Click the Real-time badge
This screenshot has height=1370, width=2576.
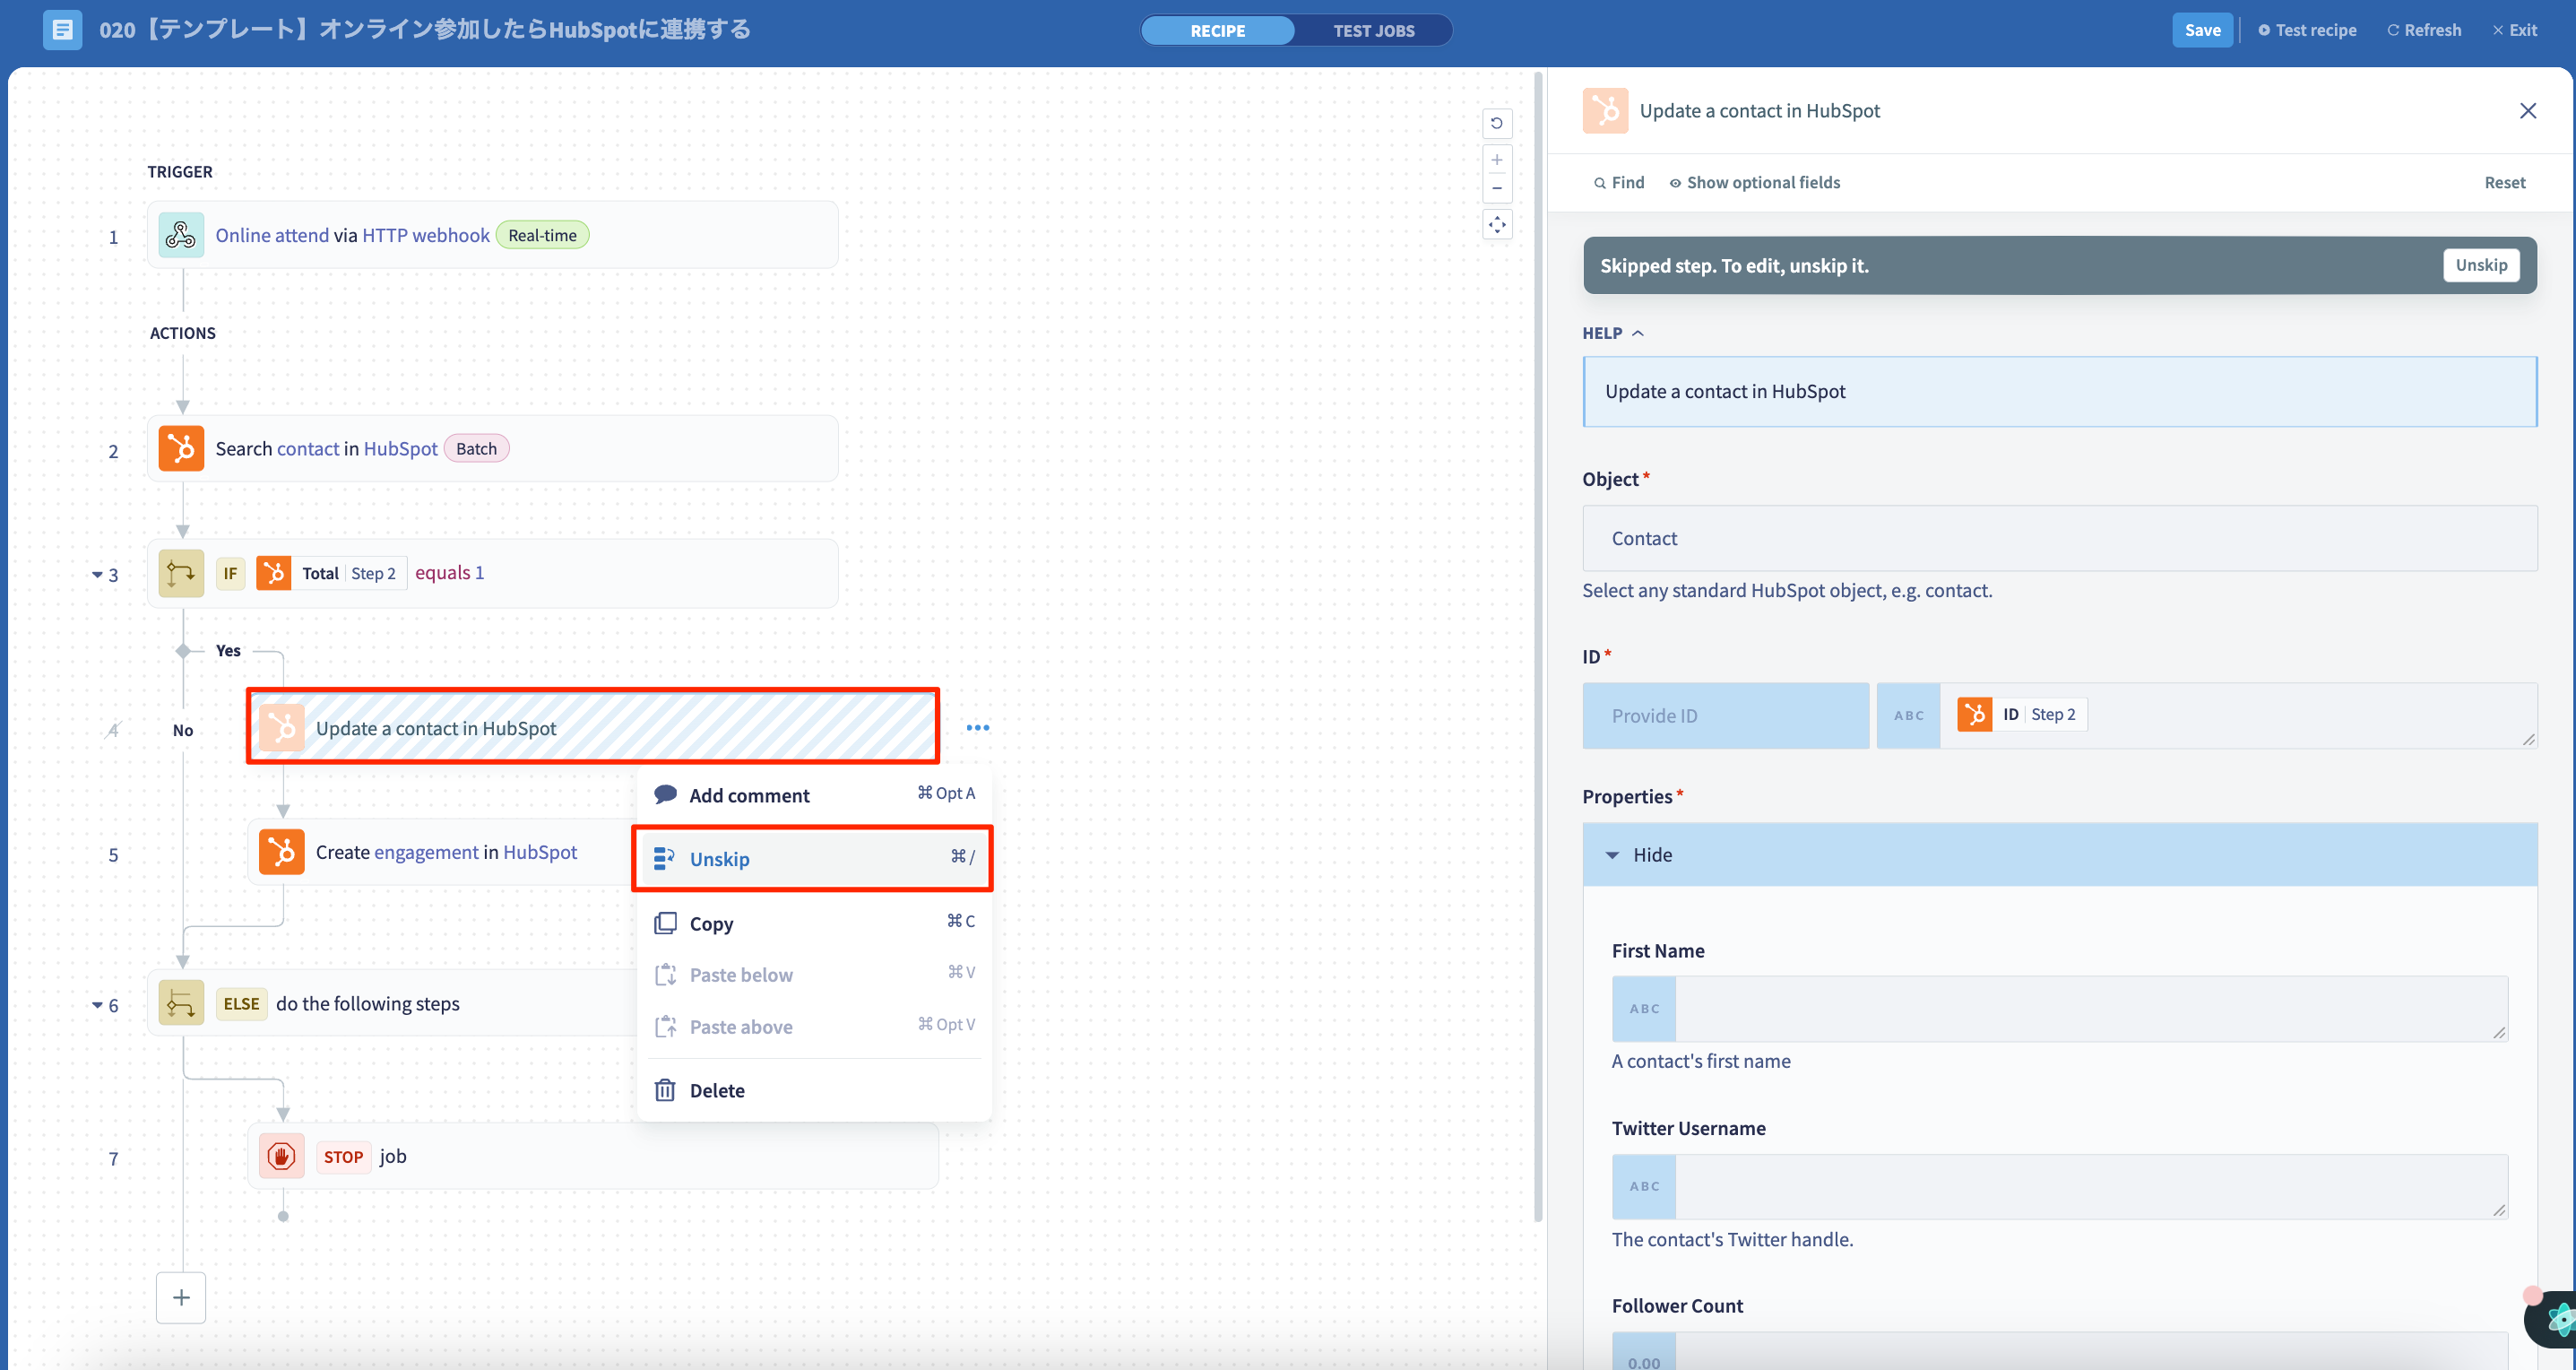542,235
